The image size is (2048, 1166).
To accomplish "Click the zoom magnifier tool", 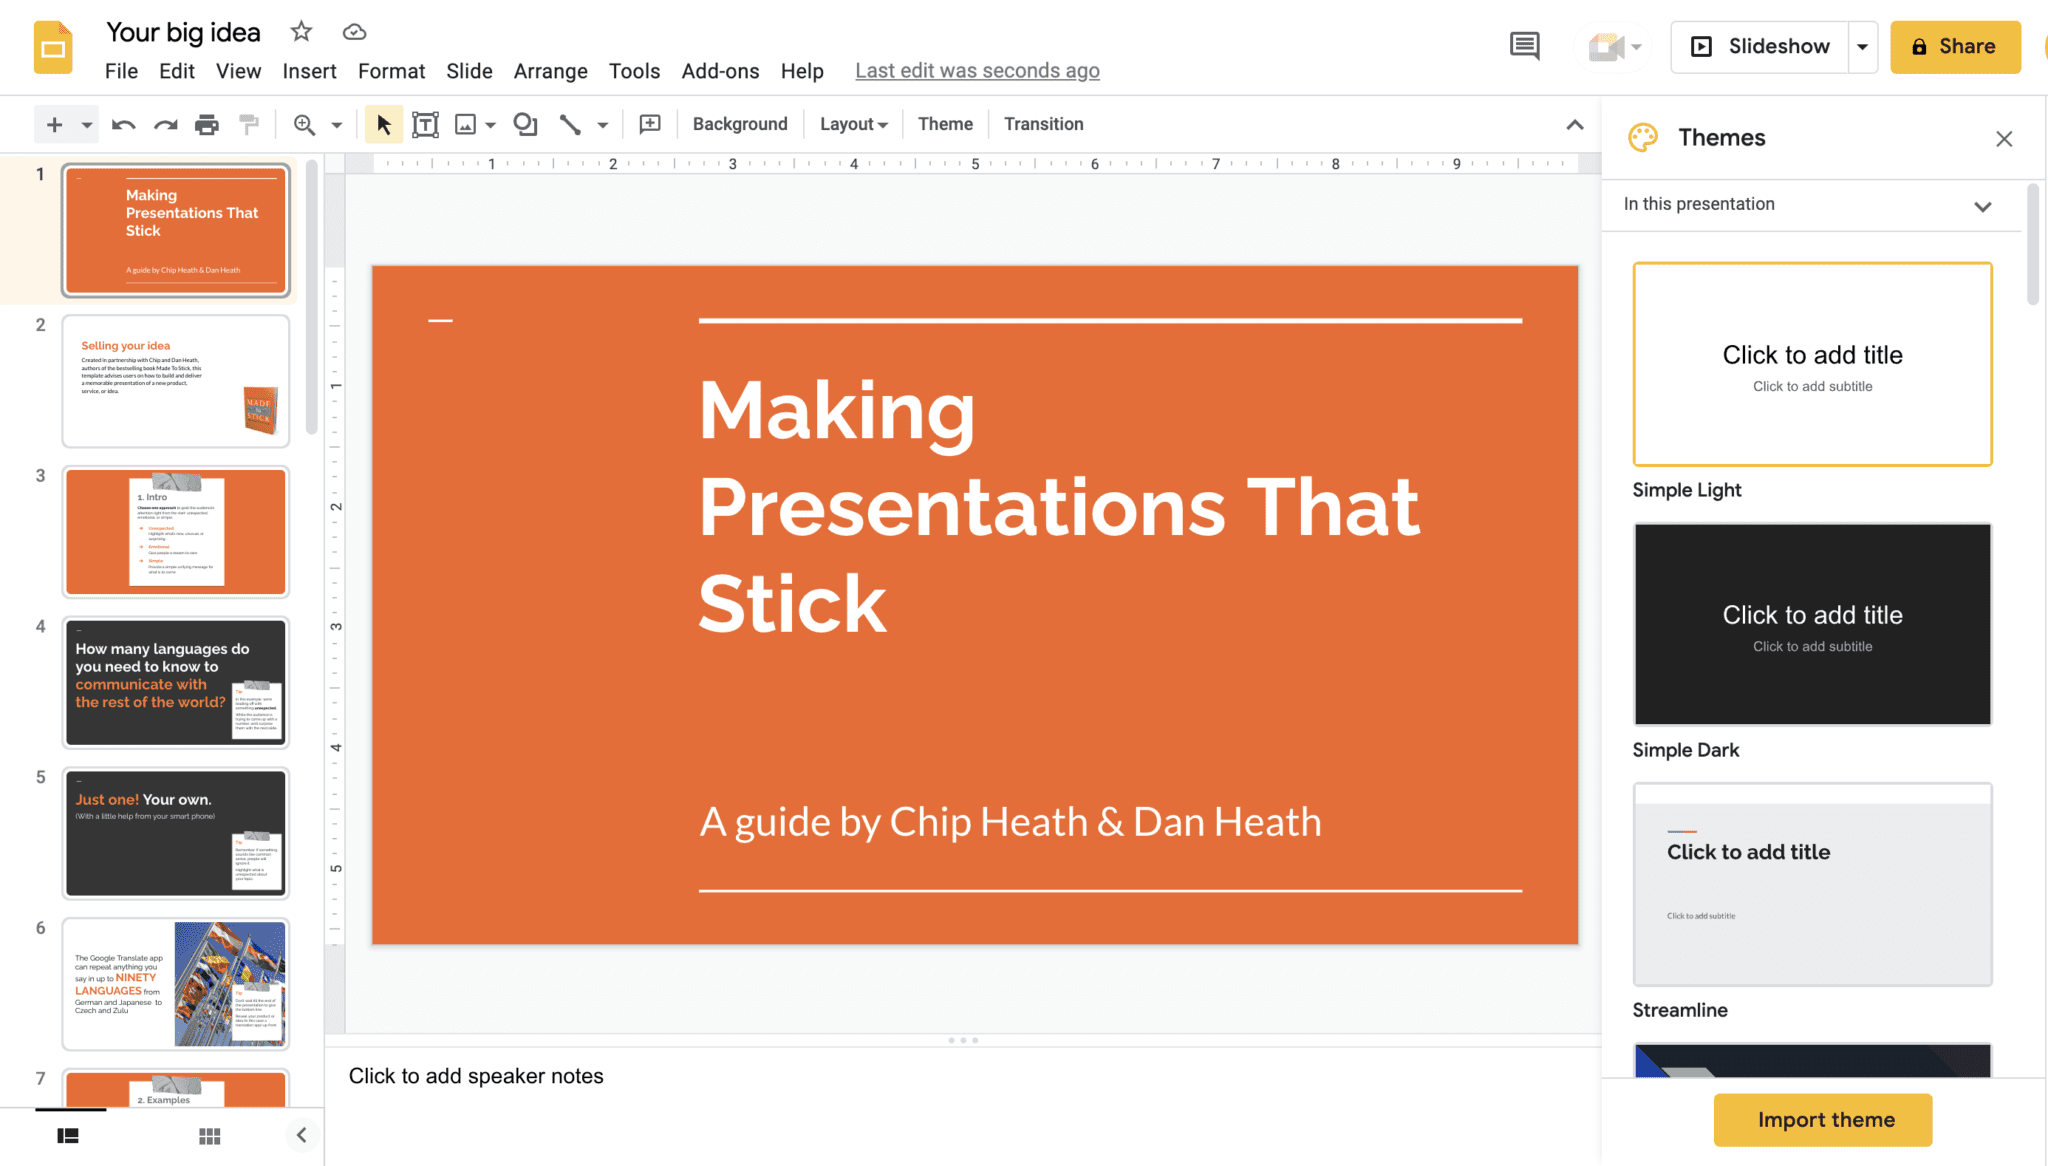I will (x=304, y=124).
